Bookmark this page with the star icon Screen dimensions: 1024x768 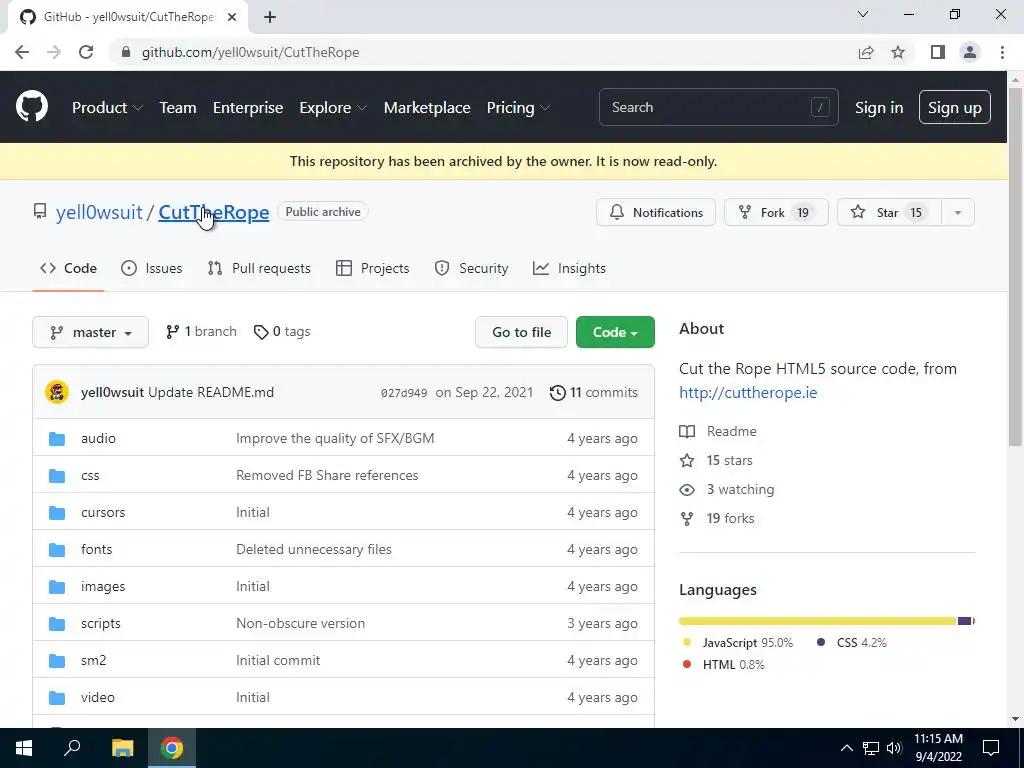tap(898, 52)
